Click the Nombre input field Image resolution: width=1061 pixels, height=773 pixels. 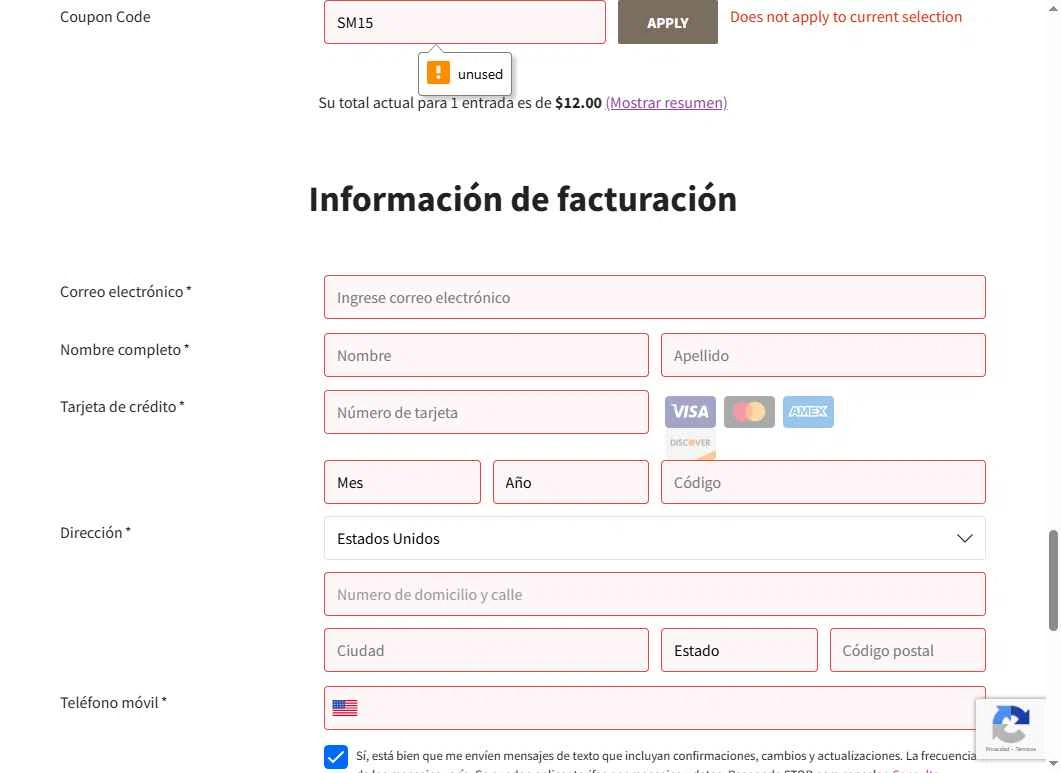coord(486,355)
